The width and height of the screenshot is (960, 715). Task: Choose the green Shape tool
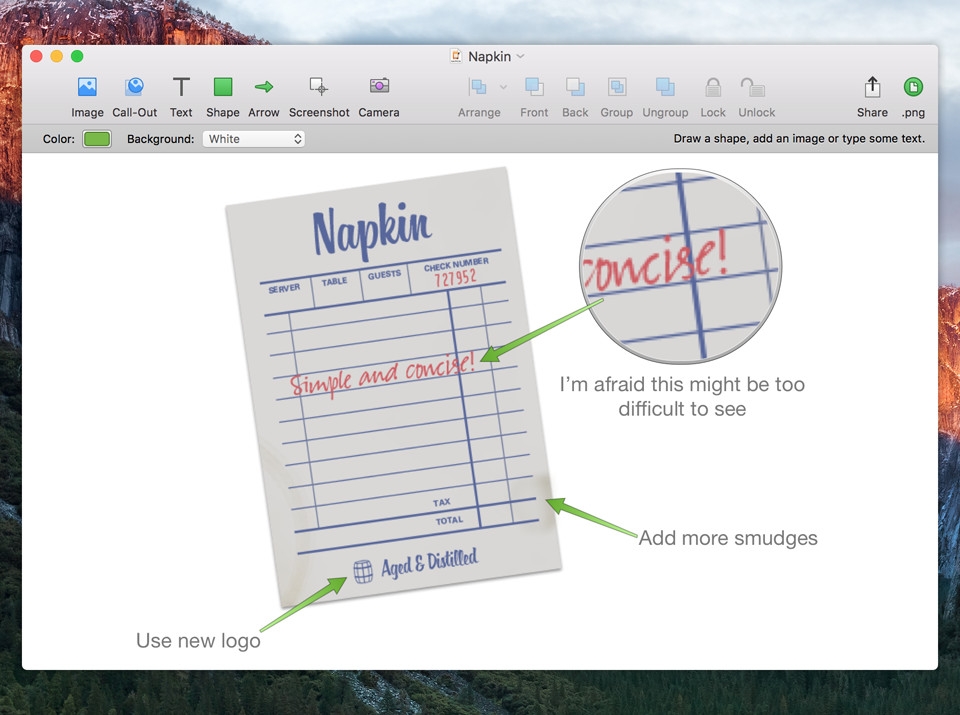222,87
